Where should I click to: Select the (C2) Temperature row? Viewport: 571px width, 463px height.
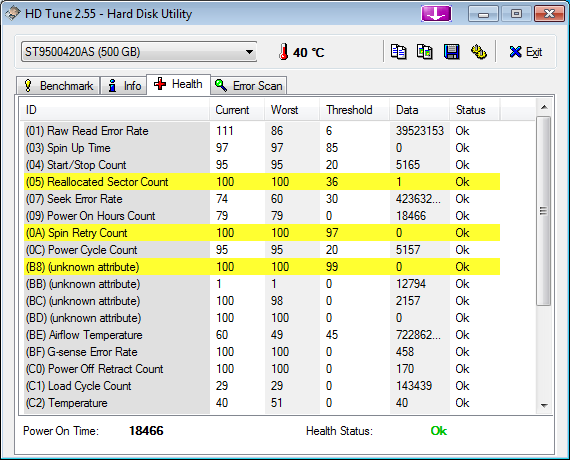[x=262, y=403]
